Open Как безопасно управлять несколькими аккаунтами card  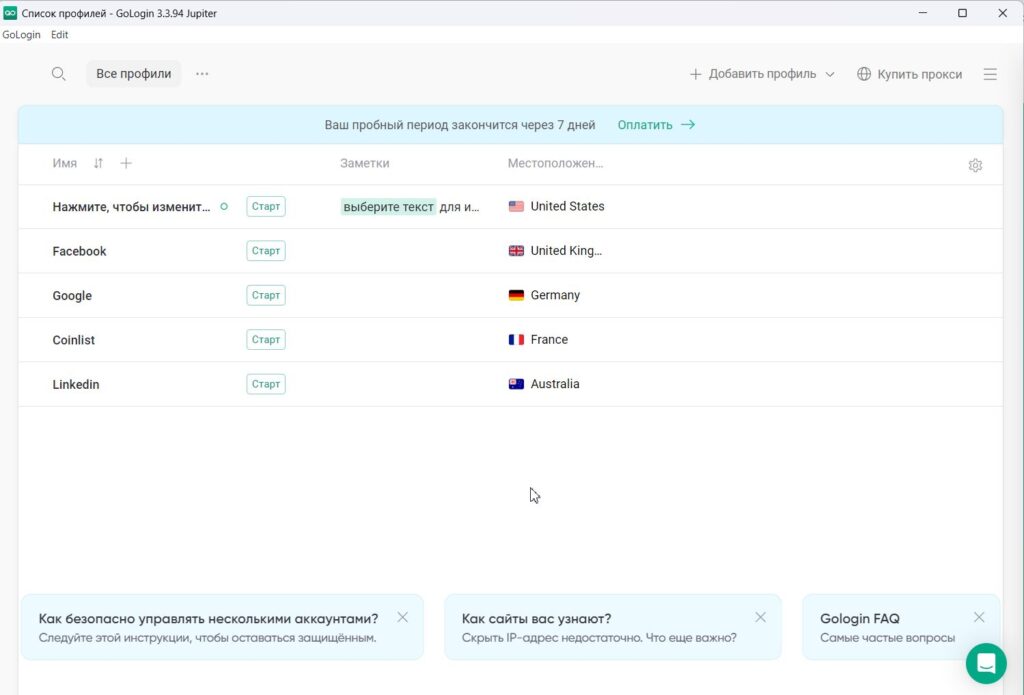222,627
